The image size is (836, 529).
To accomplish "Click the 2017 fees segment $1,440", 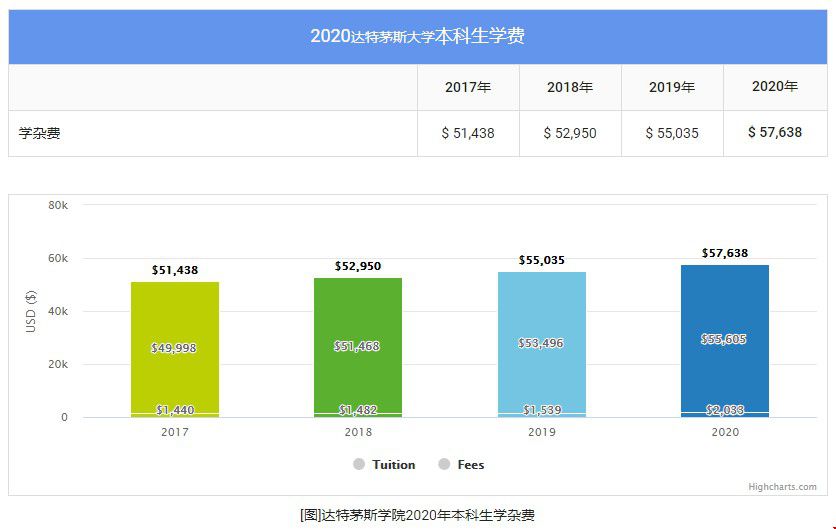I will point(175,415).
